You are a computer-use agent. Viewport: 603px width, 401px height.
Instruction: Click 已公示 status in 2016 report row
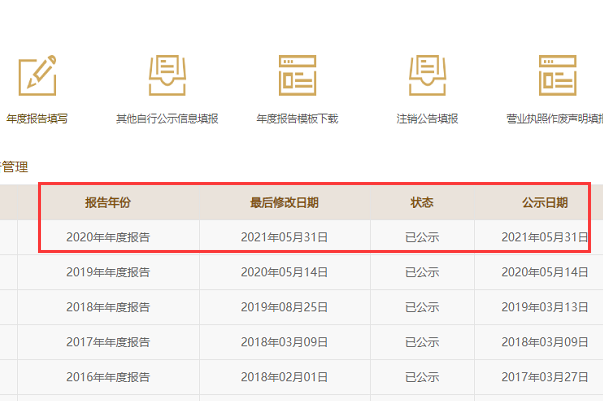(x=422, y=377)
